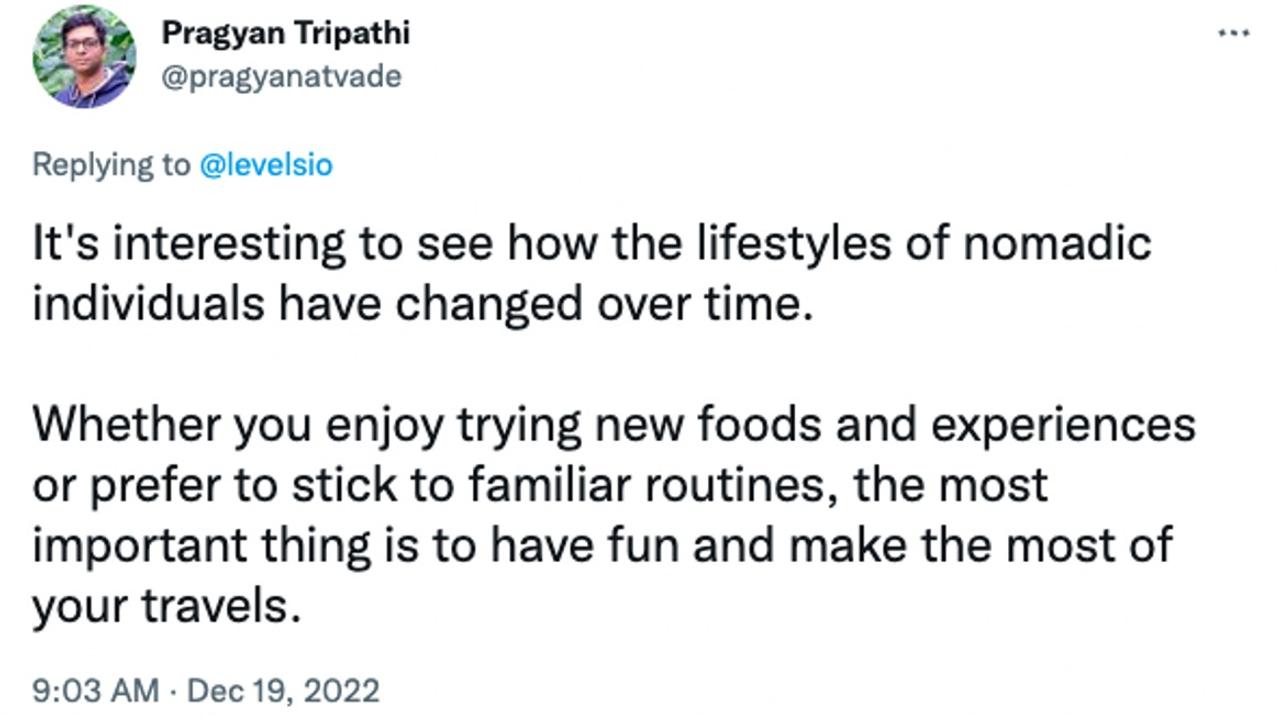This screenshot has width=1280, height=719.
Task: Open Pragyan Tripathi's profile picture
Action: [x=84, y=56]
